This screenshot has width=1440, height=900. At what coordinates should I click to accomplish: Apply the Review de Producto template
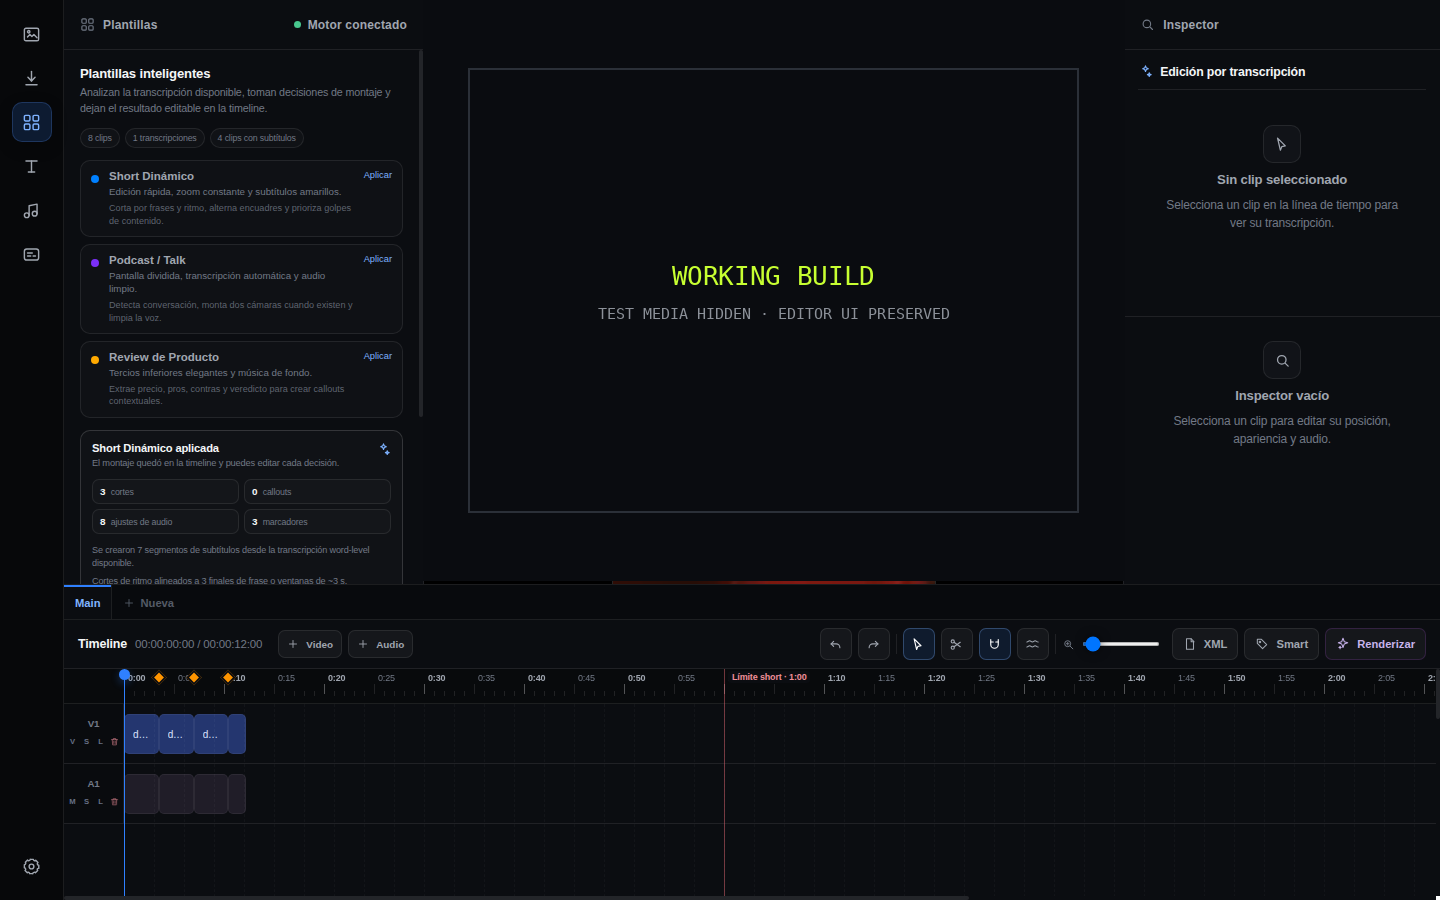378,356
